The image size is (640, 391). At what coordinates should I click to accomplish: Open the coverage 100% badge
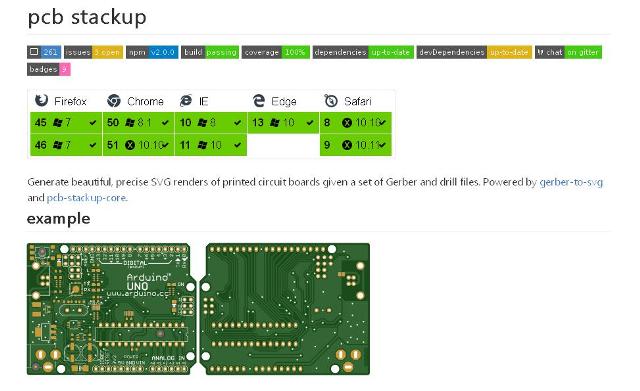tap(276, 52)
